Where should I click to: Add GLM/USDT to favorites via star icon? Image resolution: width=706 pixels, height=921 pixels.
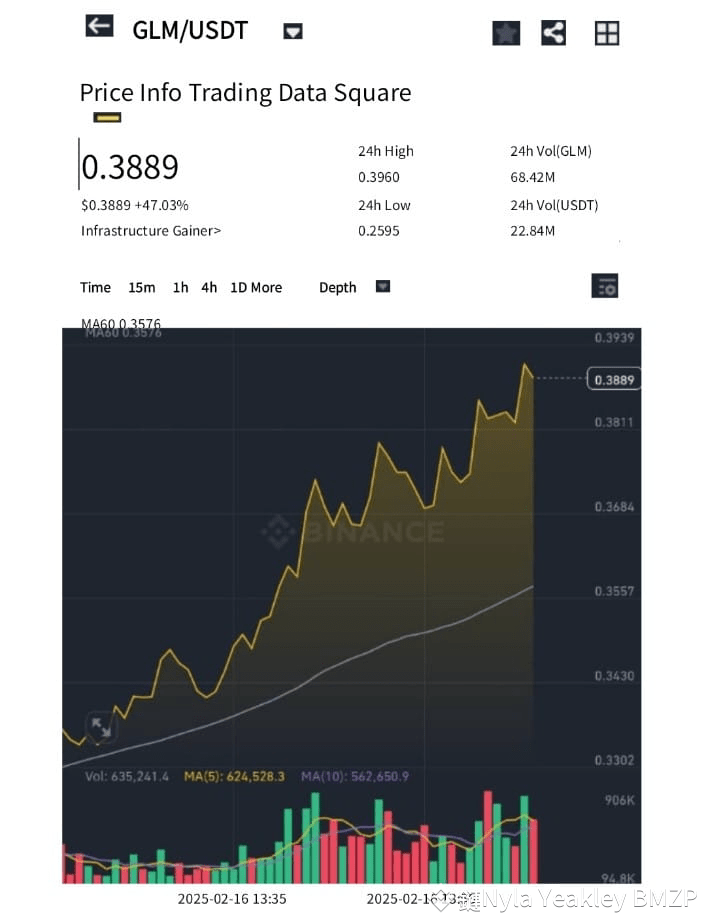[505, 32]
